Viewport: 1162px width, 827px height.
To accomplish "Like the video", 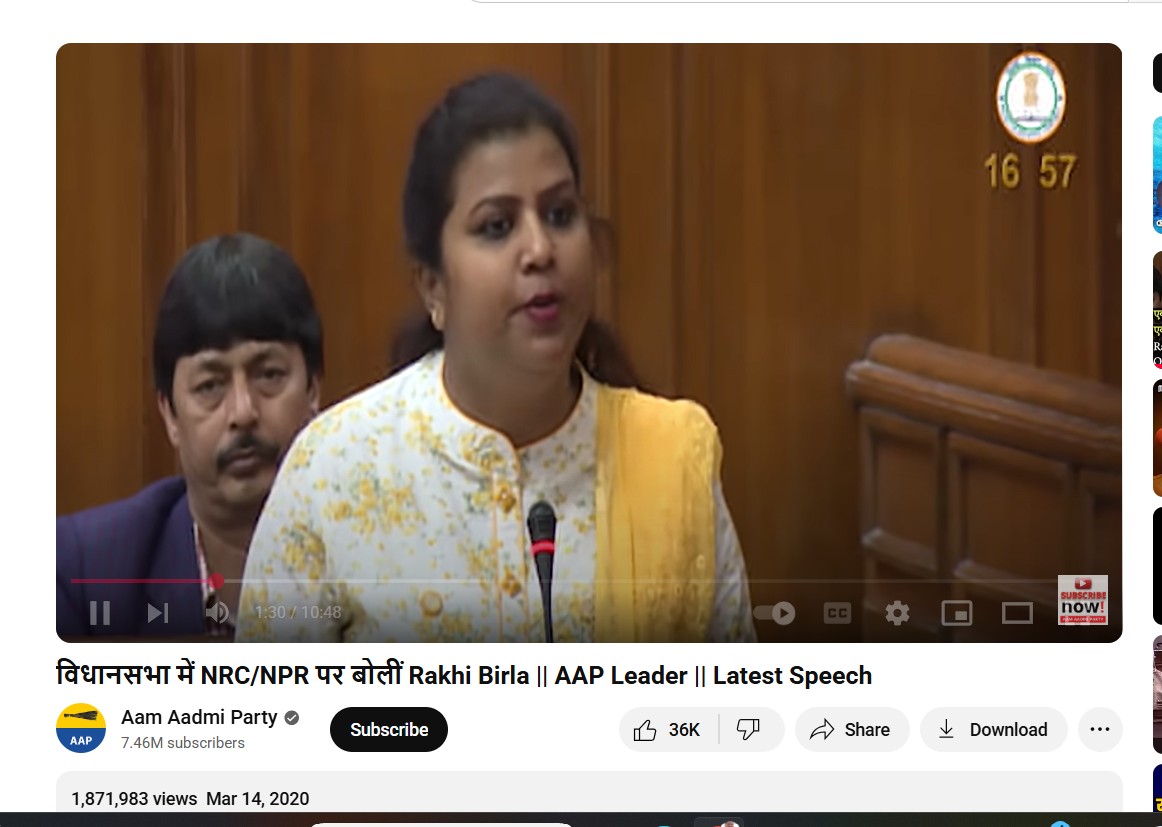I will click(665, 729).
